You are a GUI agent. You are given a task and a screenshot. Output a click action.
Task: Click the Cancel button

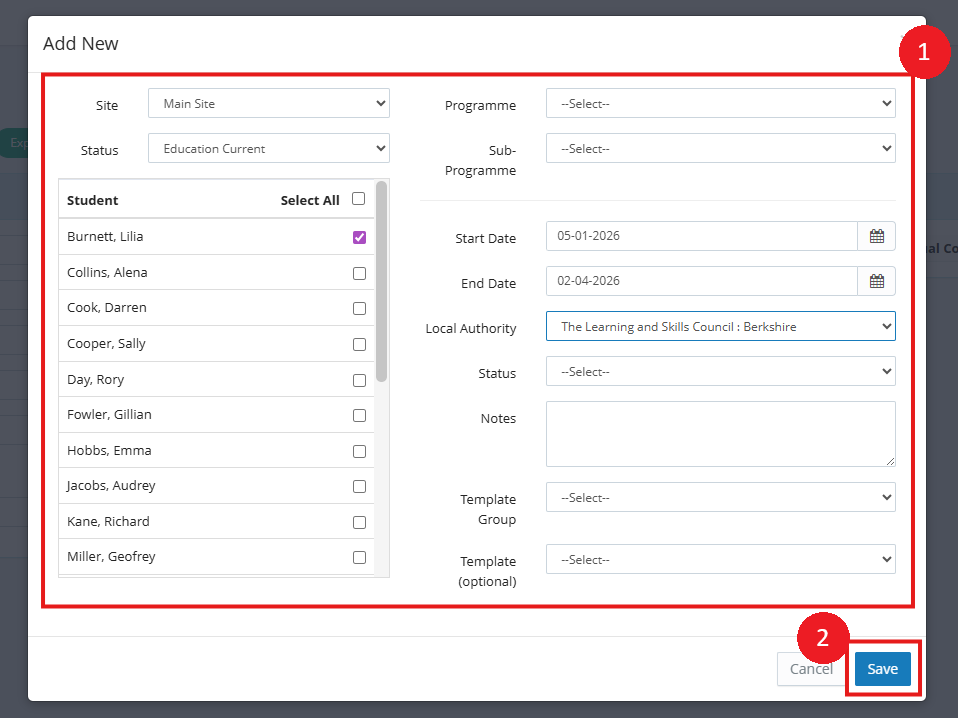coord(811,669)
